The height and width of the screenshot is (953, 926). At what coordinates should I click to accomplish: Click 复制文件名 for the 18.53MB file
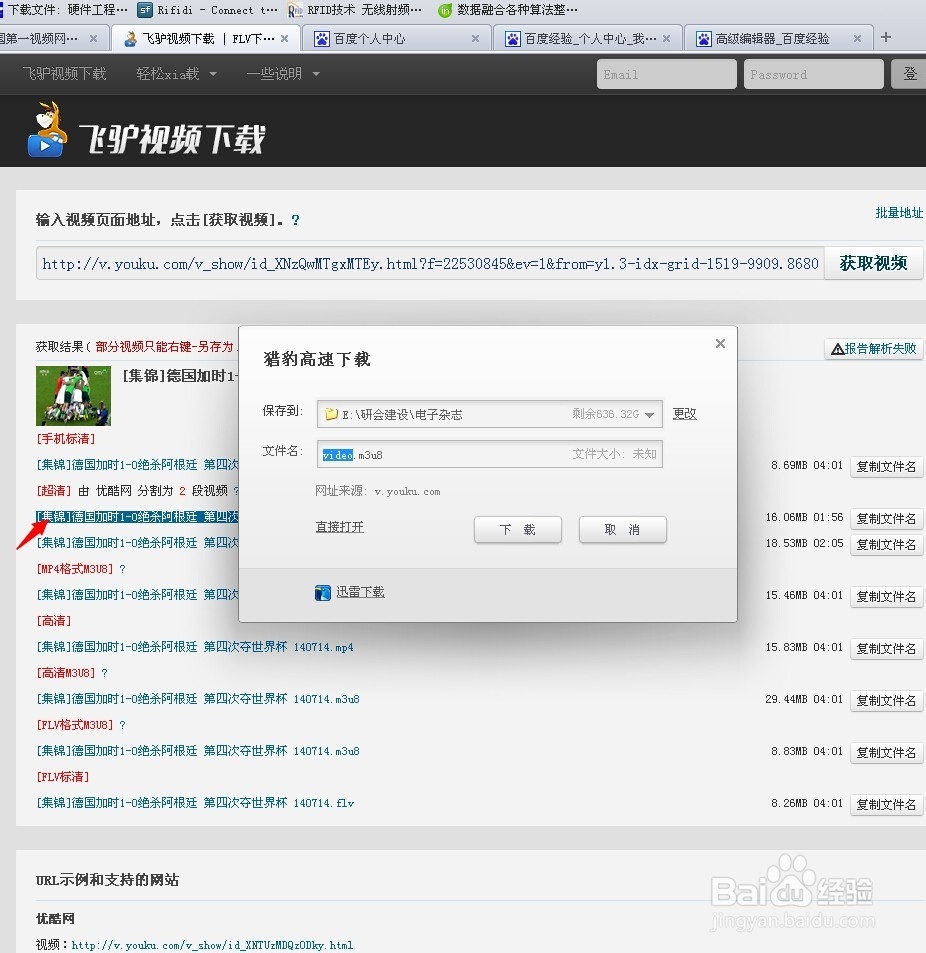pos(887,545)
